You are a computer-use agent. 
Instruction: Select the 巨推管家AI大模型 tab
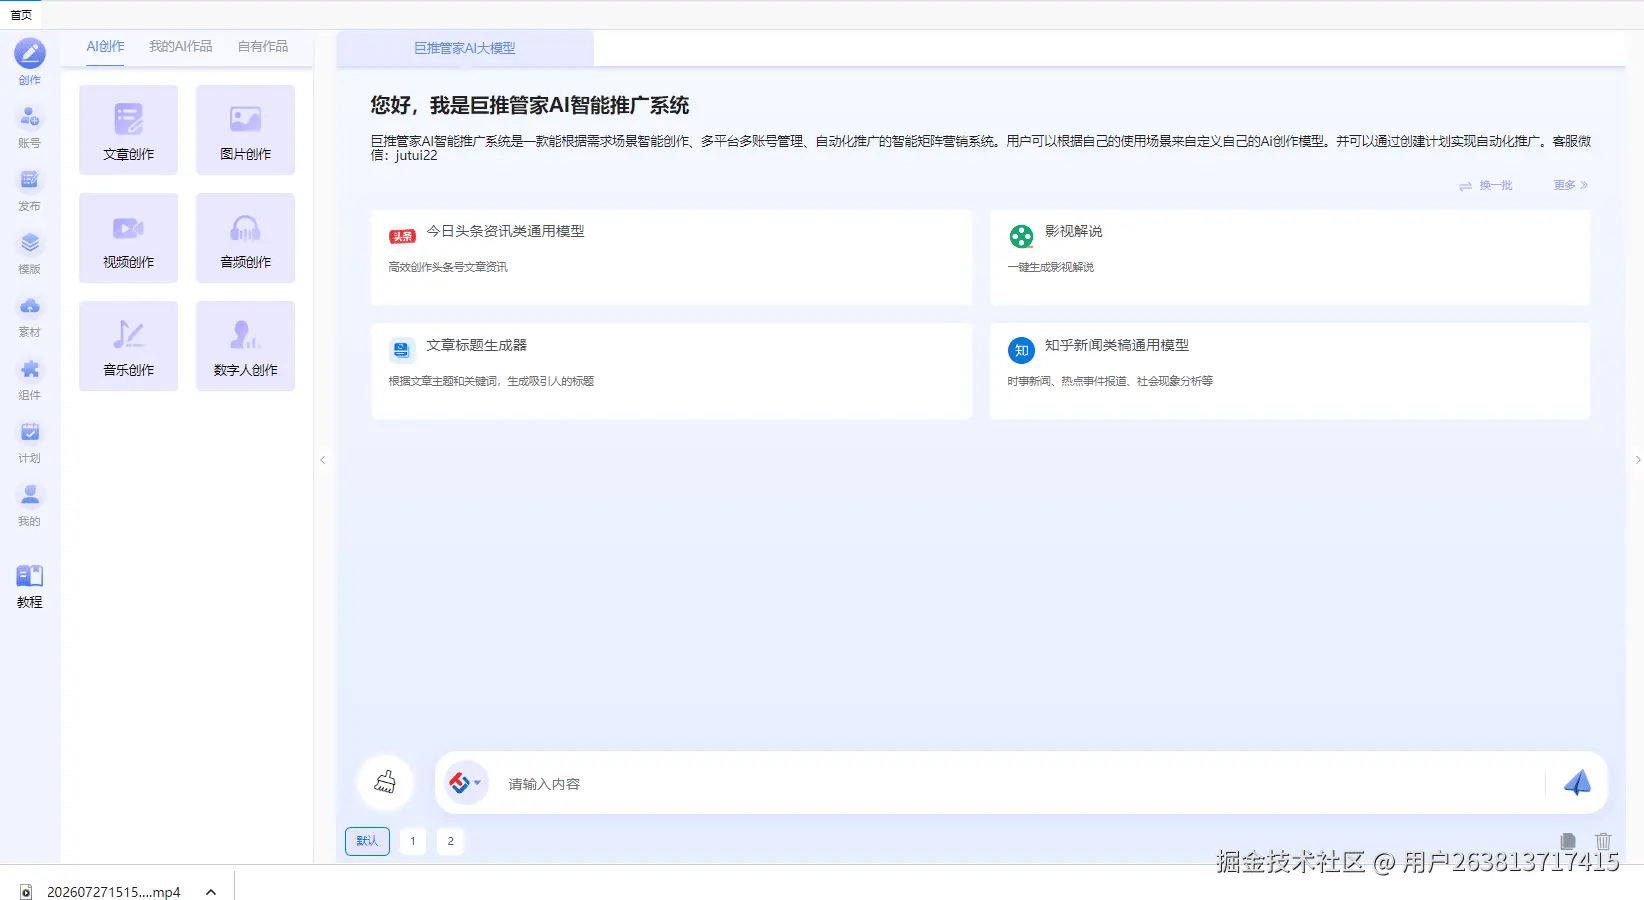pyautogui.click(x=465, y=48)
